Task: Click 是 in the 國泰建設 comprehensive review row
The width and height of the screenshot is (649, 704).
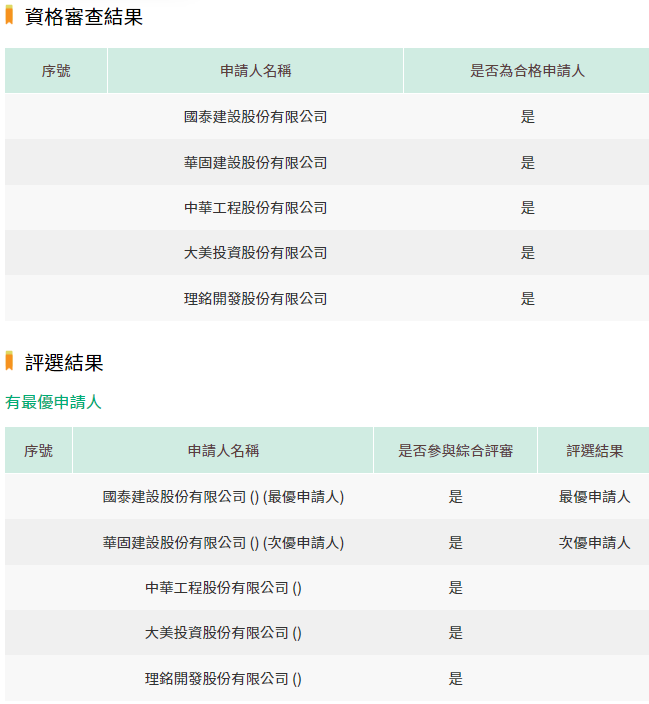Action: (x=455, y=497)
